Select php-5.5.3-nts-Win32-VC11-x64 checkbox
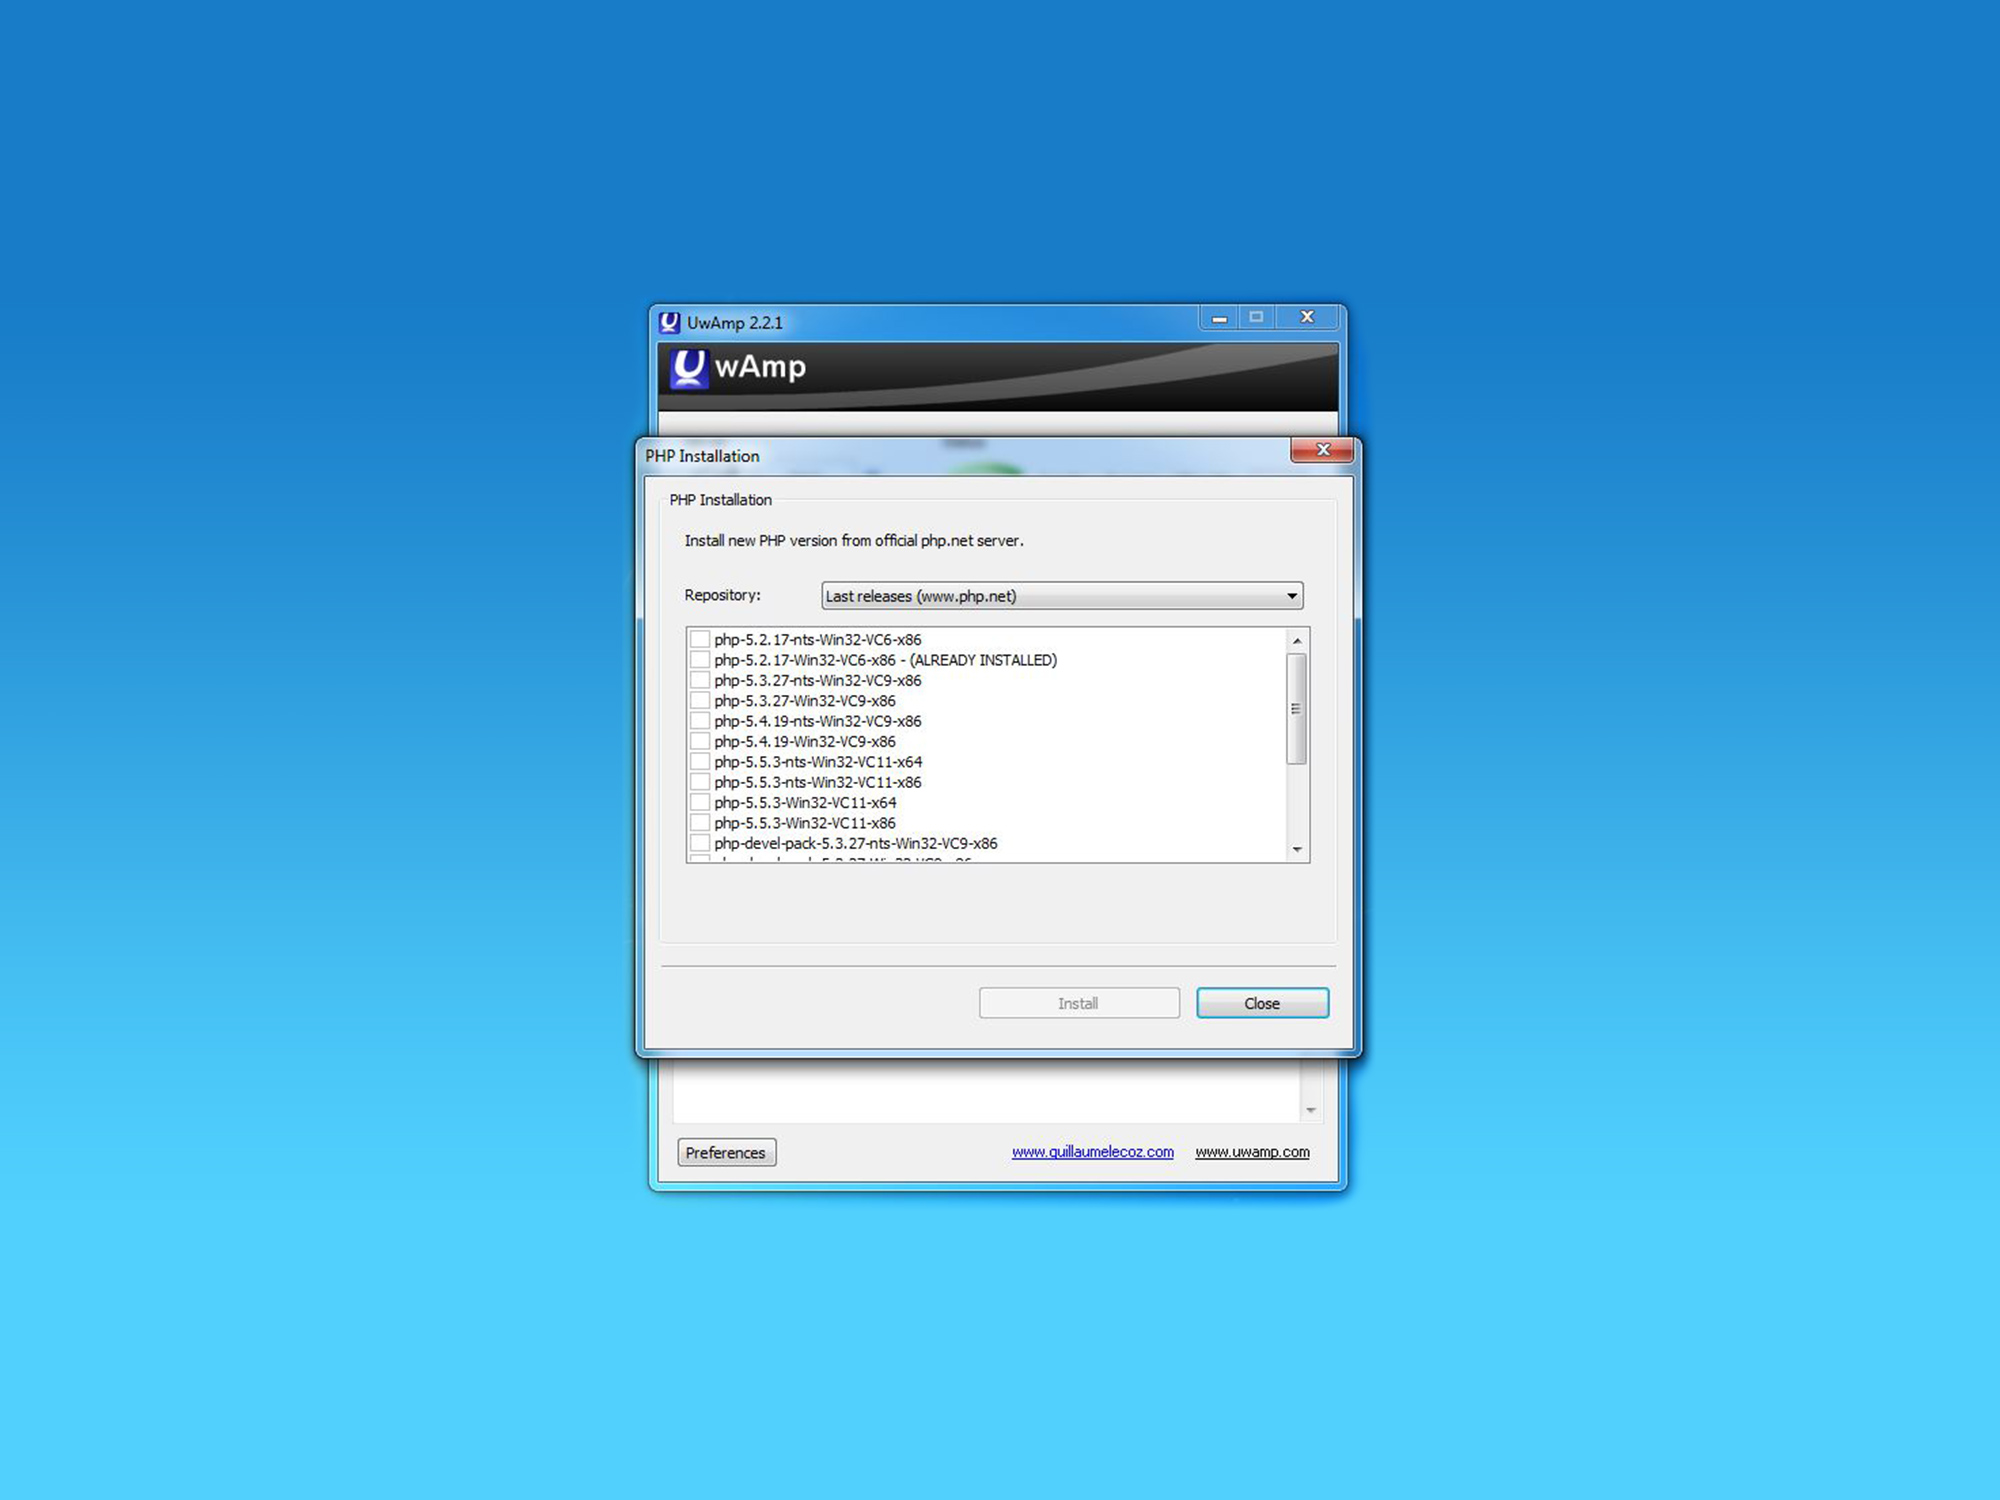Viewport: 2000px width, 1500px height. pos(700,762)
